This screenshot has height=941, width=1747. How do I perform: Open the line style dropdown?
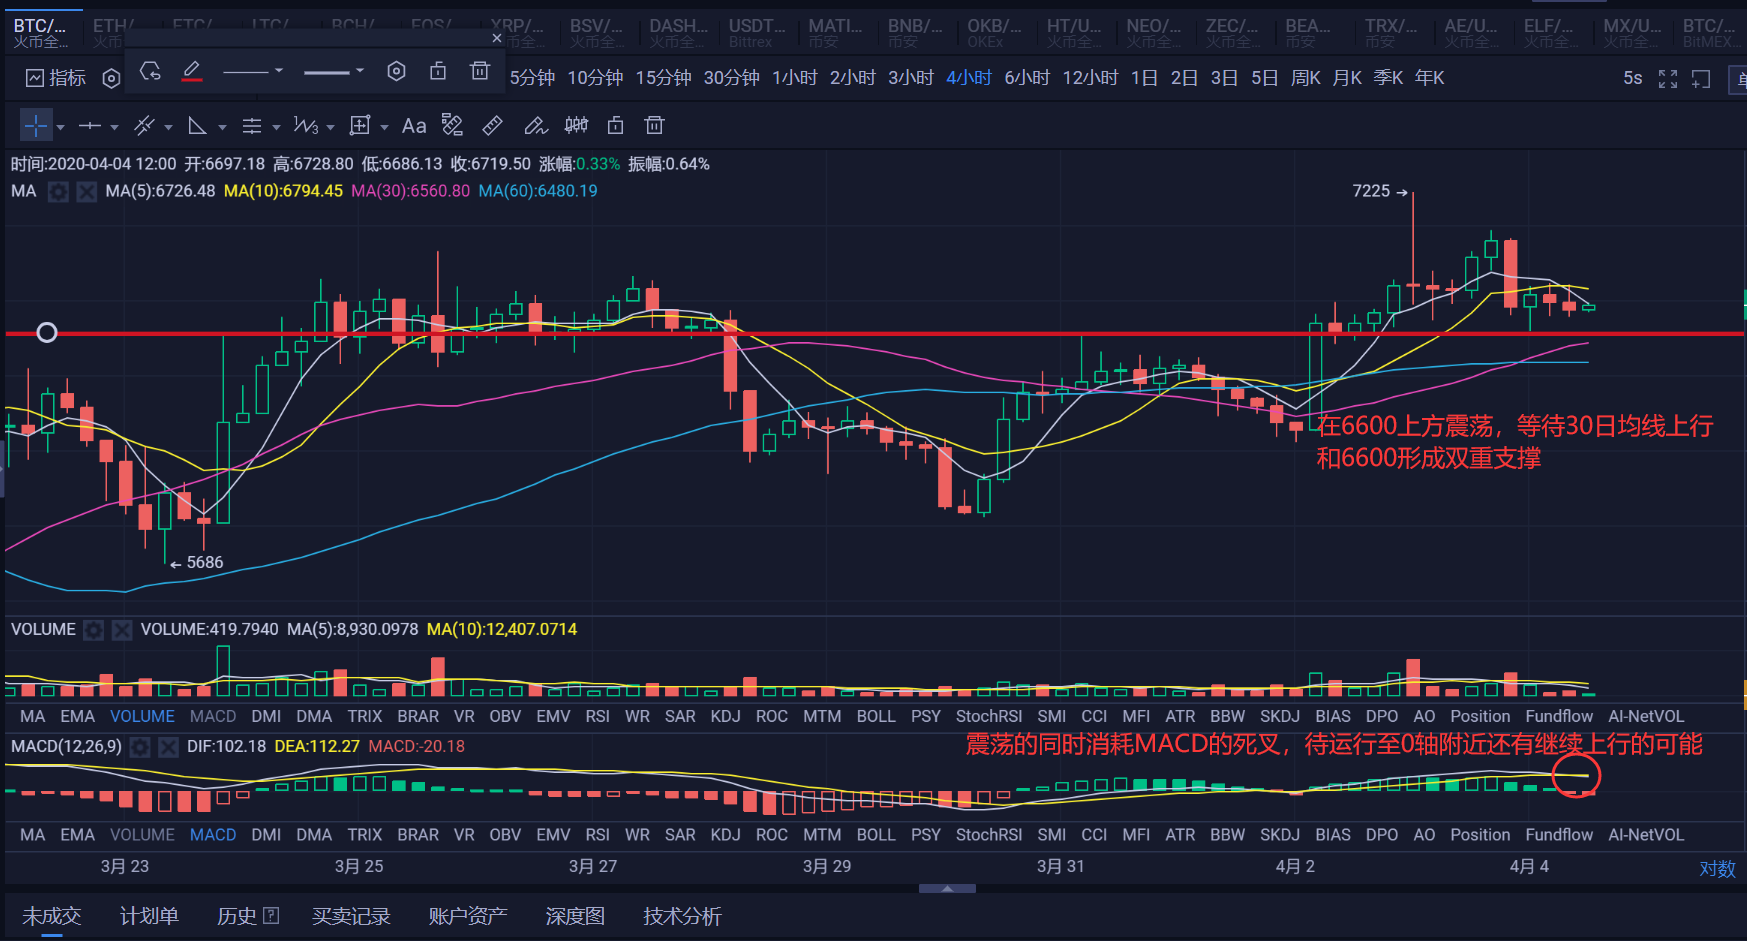tap(253, 71)
